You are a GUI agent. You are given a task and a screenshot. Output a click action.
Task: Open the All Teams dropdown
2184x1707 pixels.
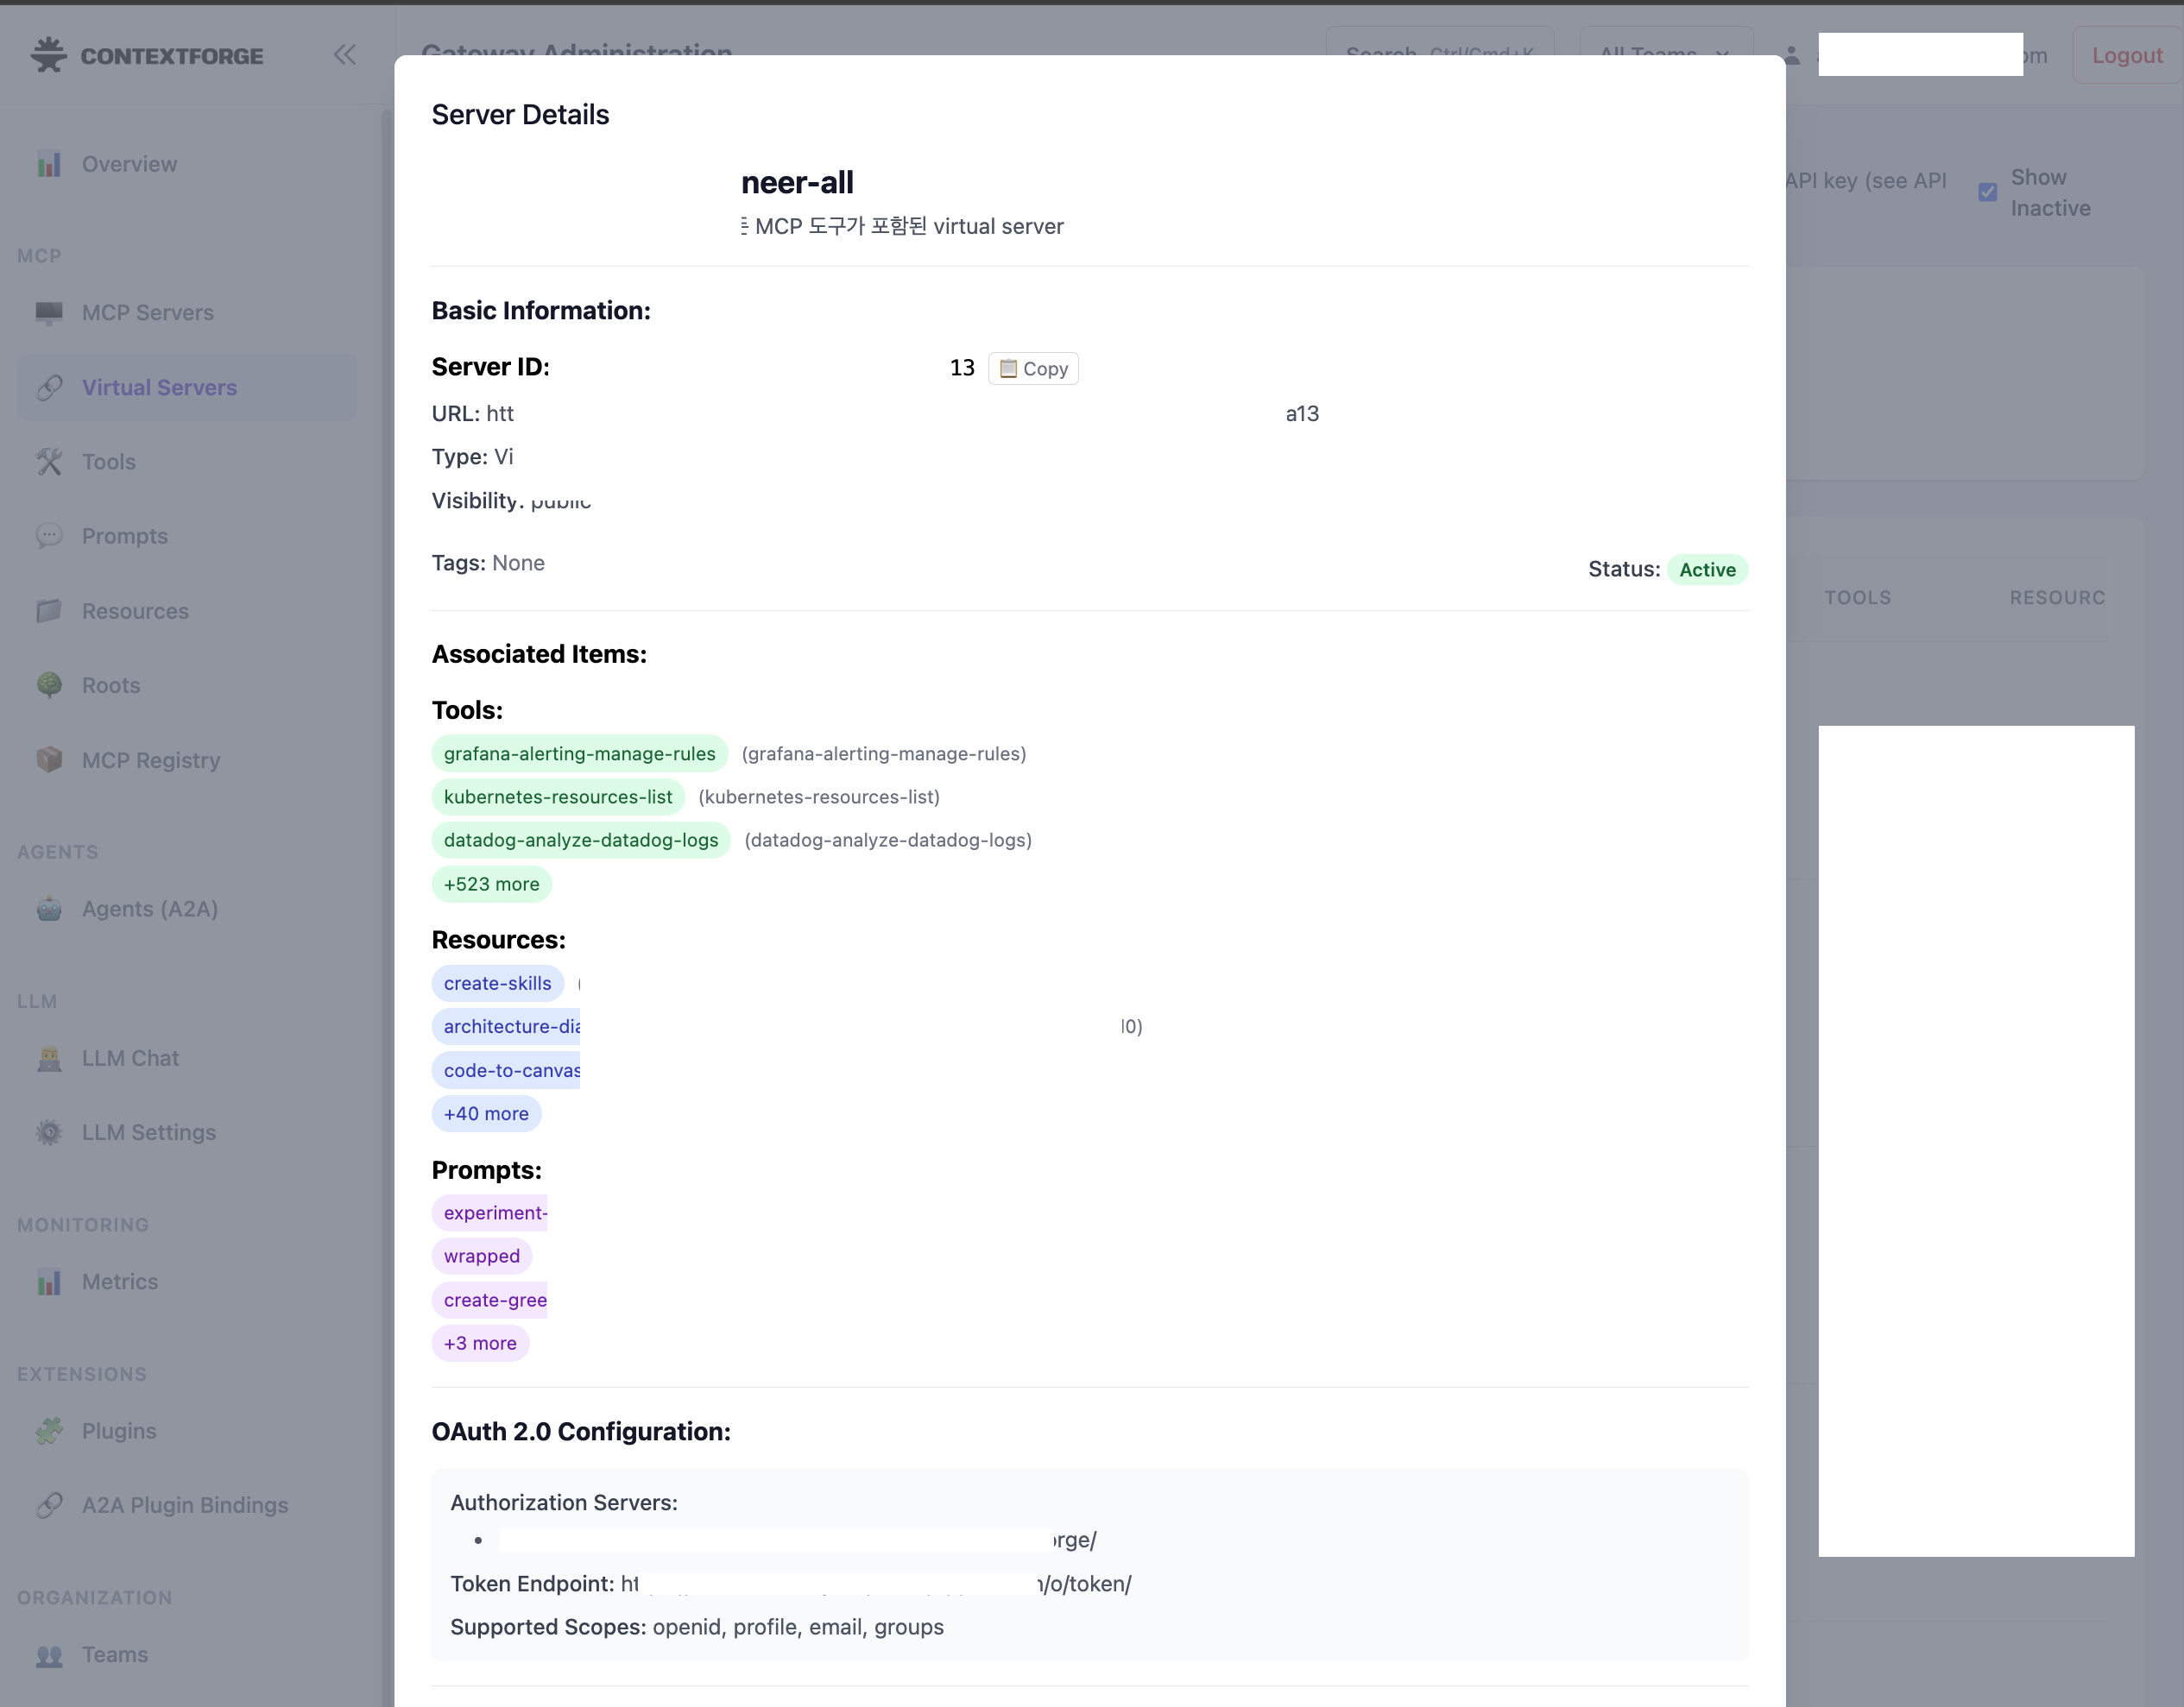tap(1666, 54)
